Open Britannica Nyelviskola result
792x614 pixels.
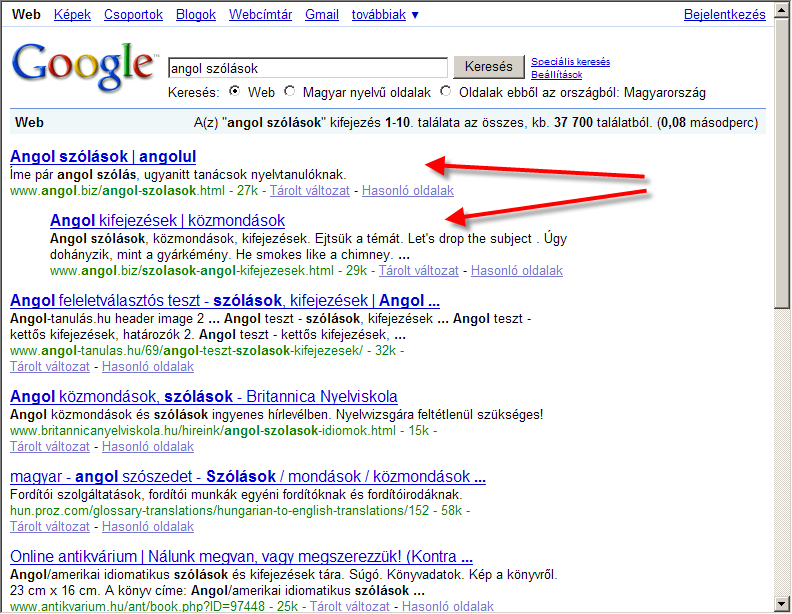click(204, 396)
